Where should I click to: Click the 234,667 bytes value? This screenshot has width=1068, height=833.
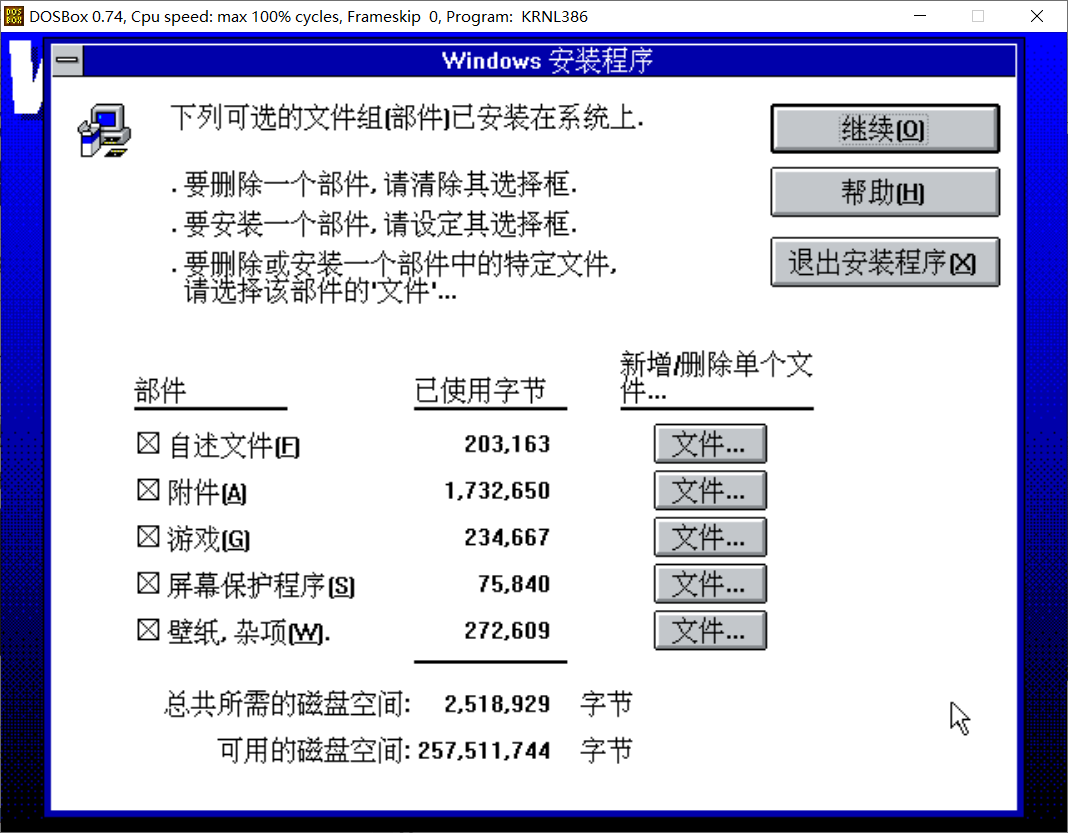pyautogui.click(x=507, y=537)
